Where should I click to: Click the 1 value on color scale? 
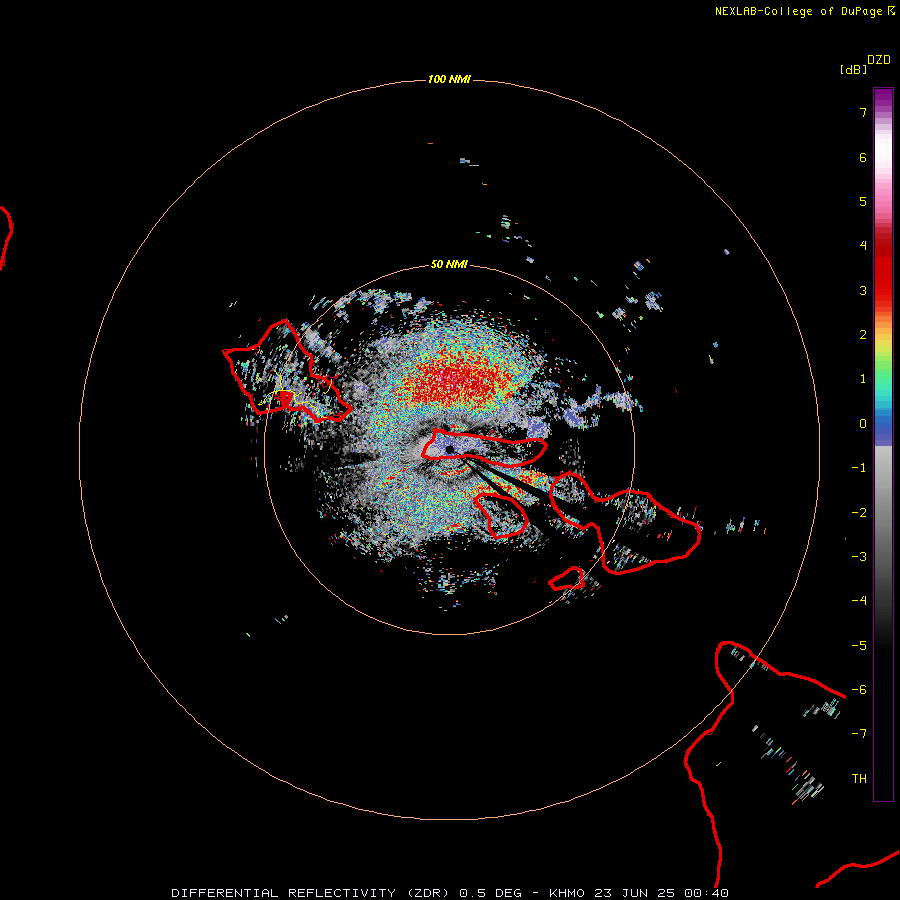click(x=863, y=379)
